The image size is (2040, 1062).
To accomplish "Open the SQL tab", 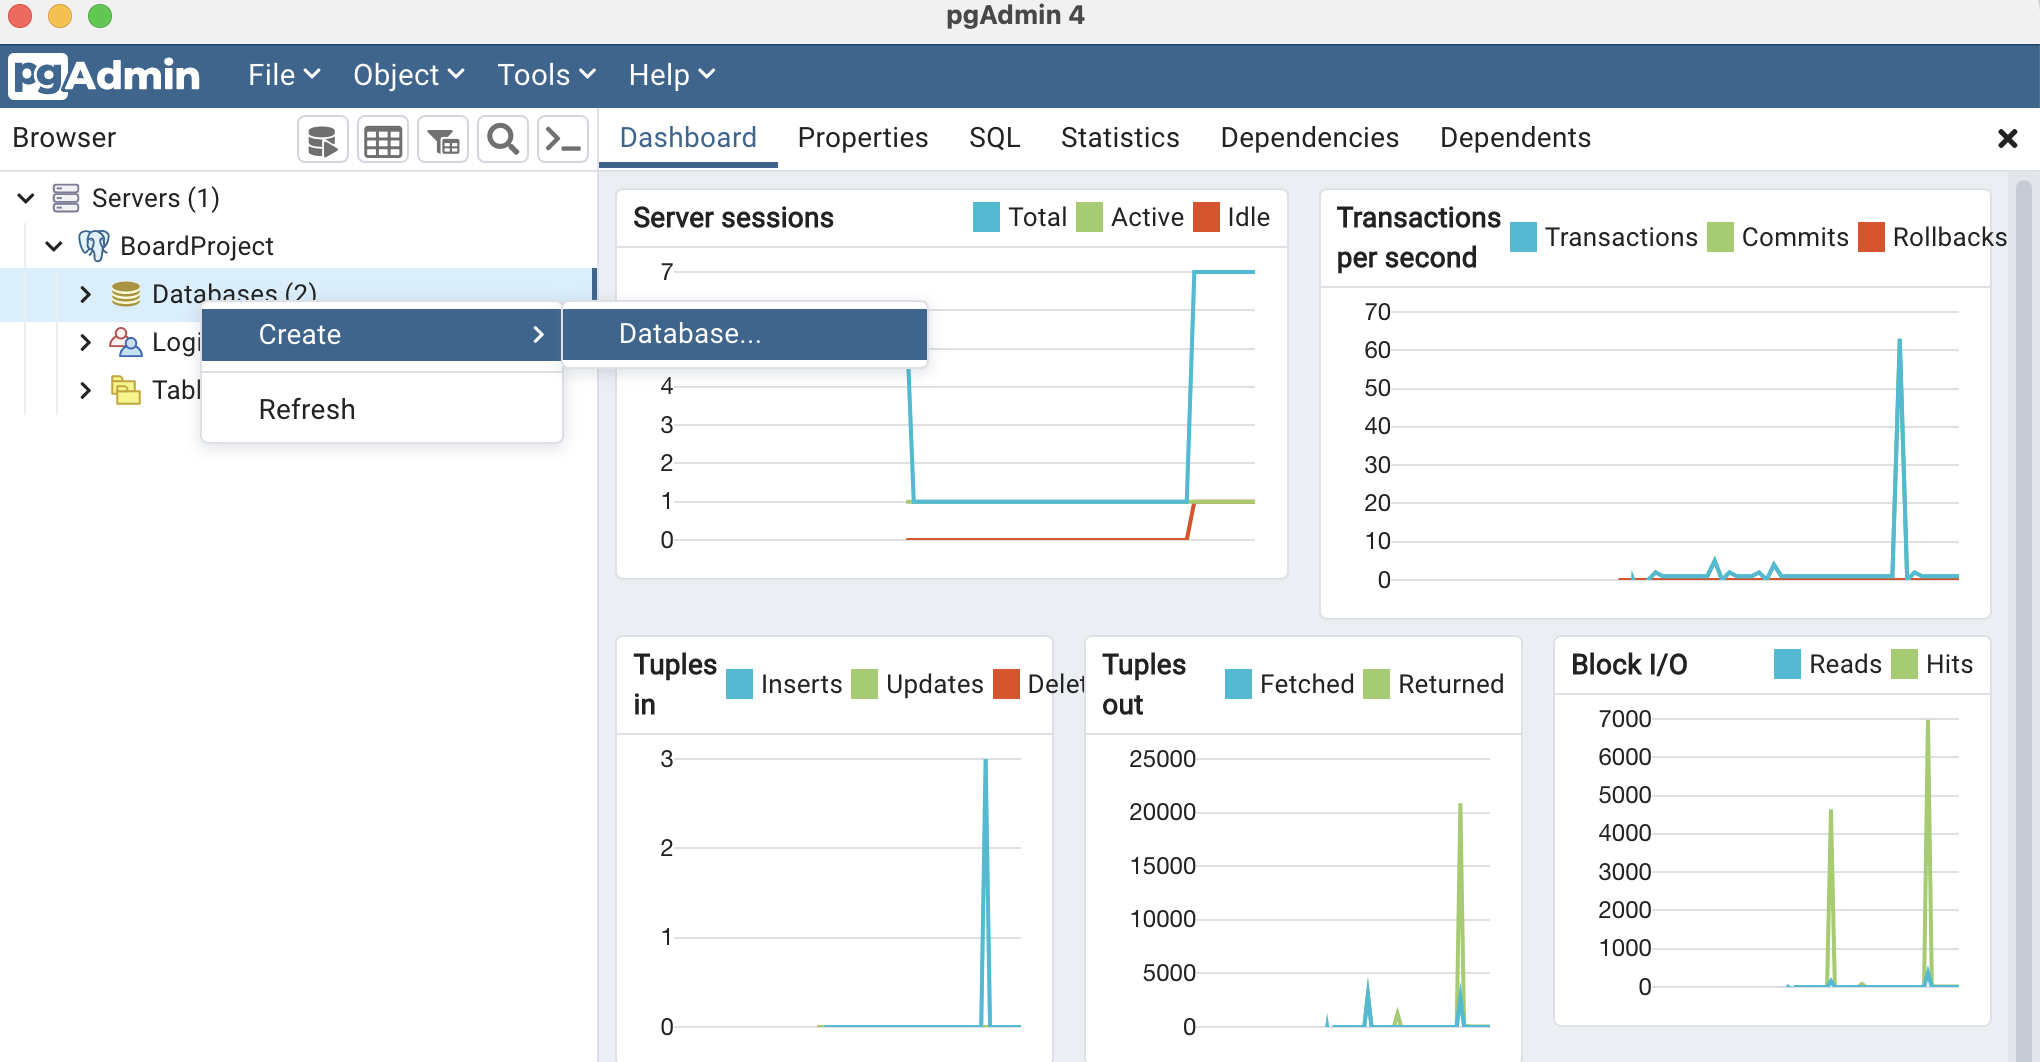I will point(994,138).
